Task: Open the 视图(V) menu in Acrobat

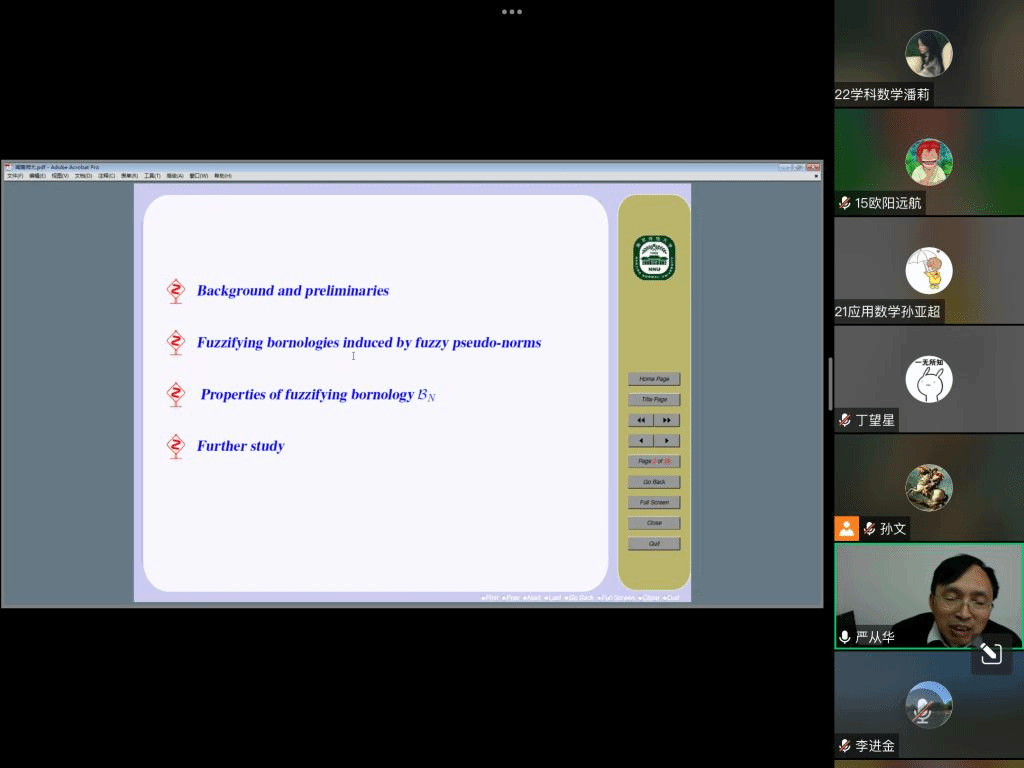Action: click(x=59, y=176)
